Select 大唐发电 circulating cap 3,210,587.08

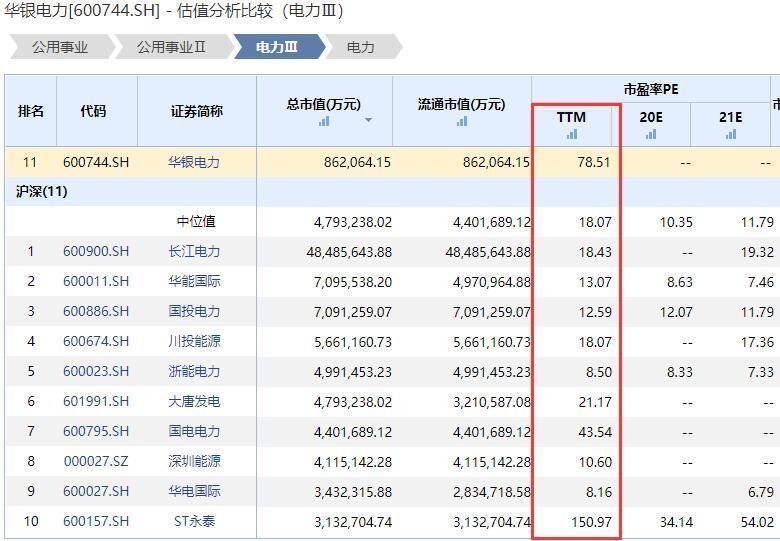click(x=491, y=402)
